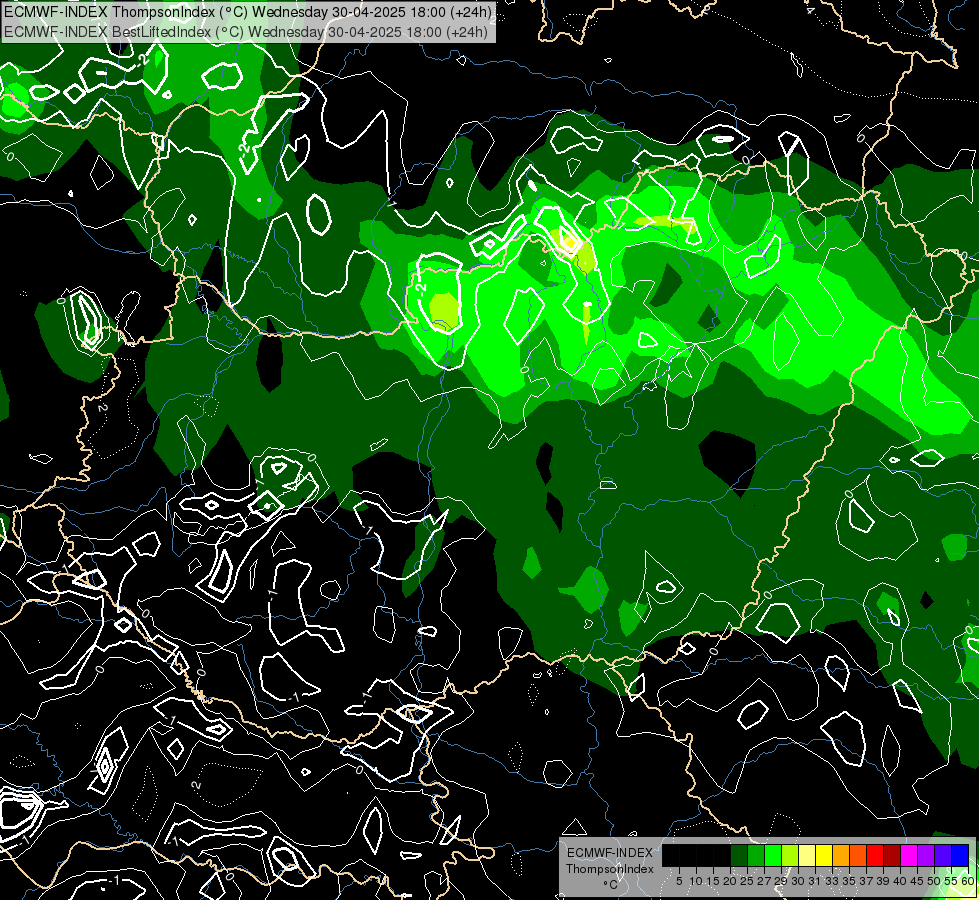Select the orange 33–35 legend swatch
Image resolution: width=979 pixels, height=900 pixels.
(841, 855)
